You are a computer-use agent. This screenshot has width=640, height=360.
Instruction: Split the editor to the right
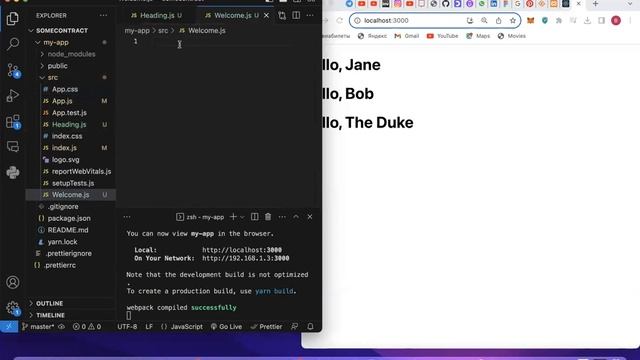coord(296,16)
